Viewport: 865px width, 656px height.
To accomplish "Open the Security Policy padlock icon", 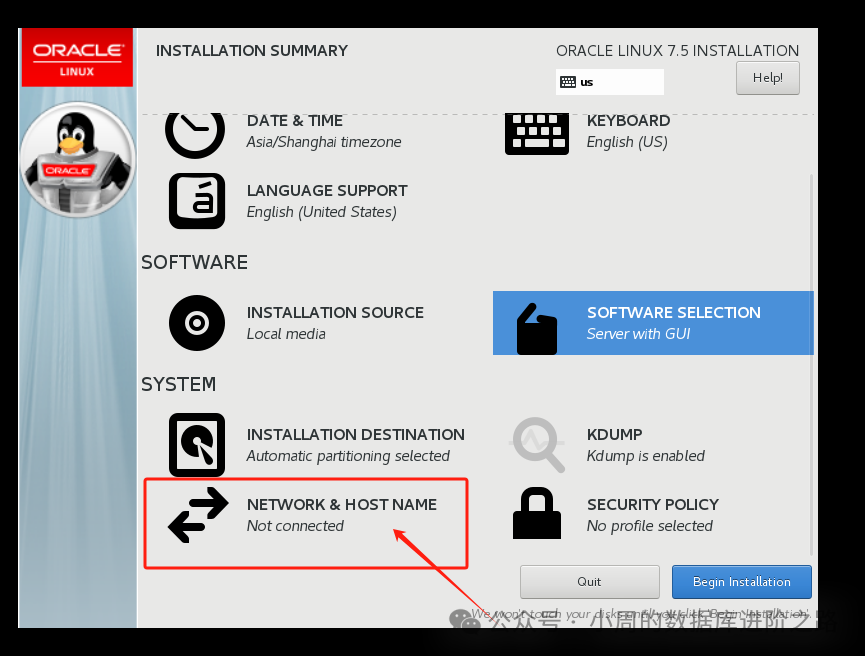I will click(537, 513).
